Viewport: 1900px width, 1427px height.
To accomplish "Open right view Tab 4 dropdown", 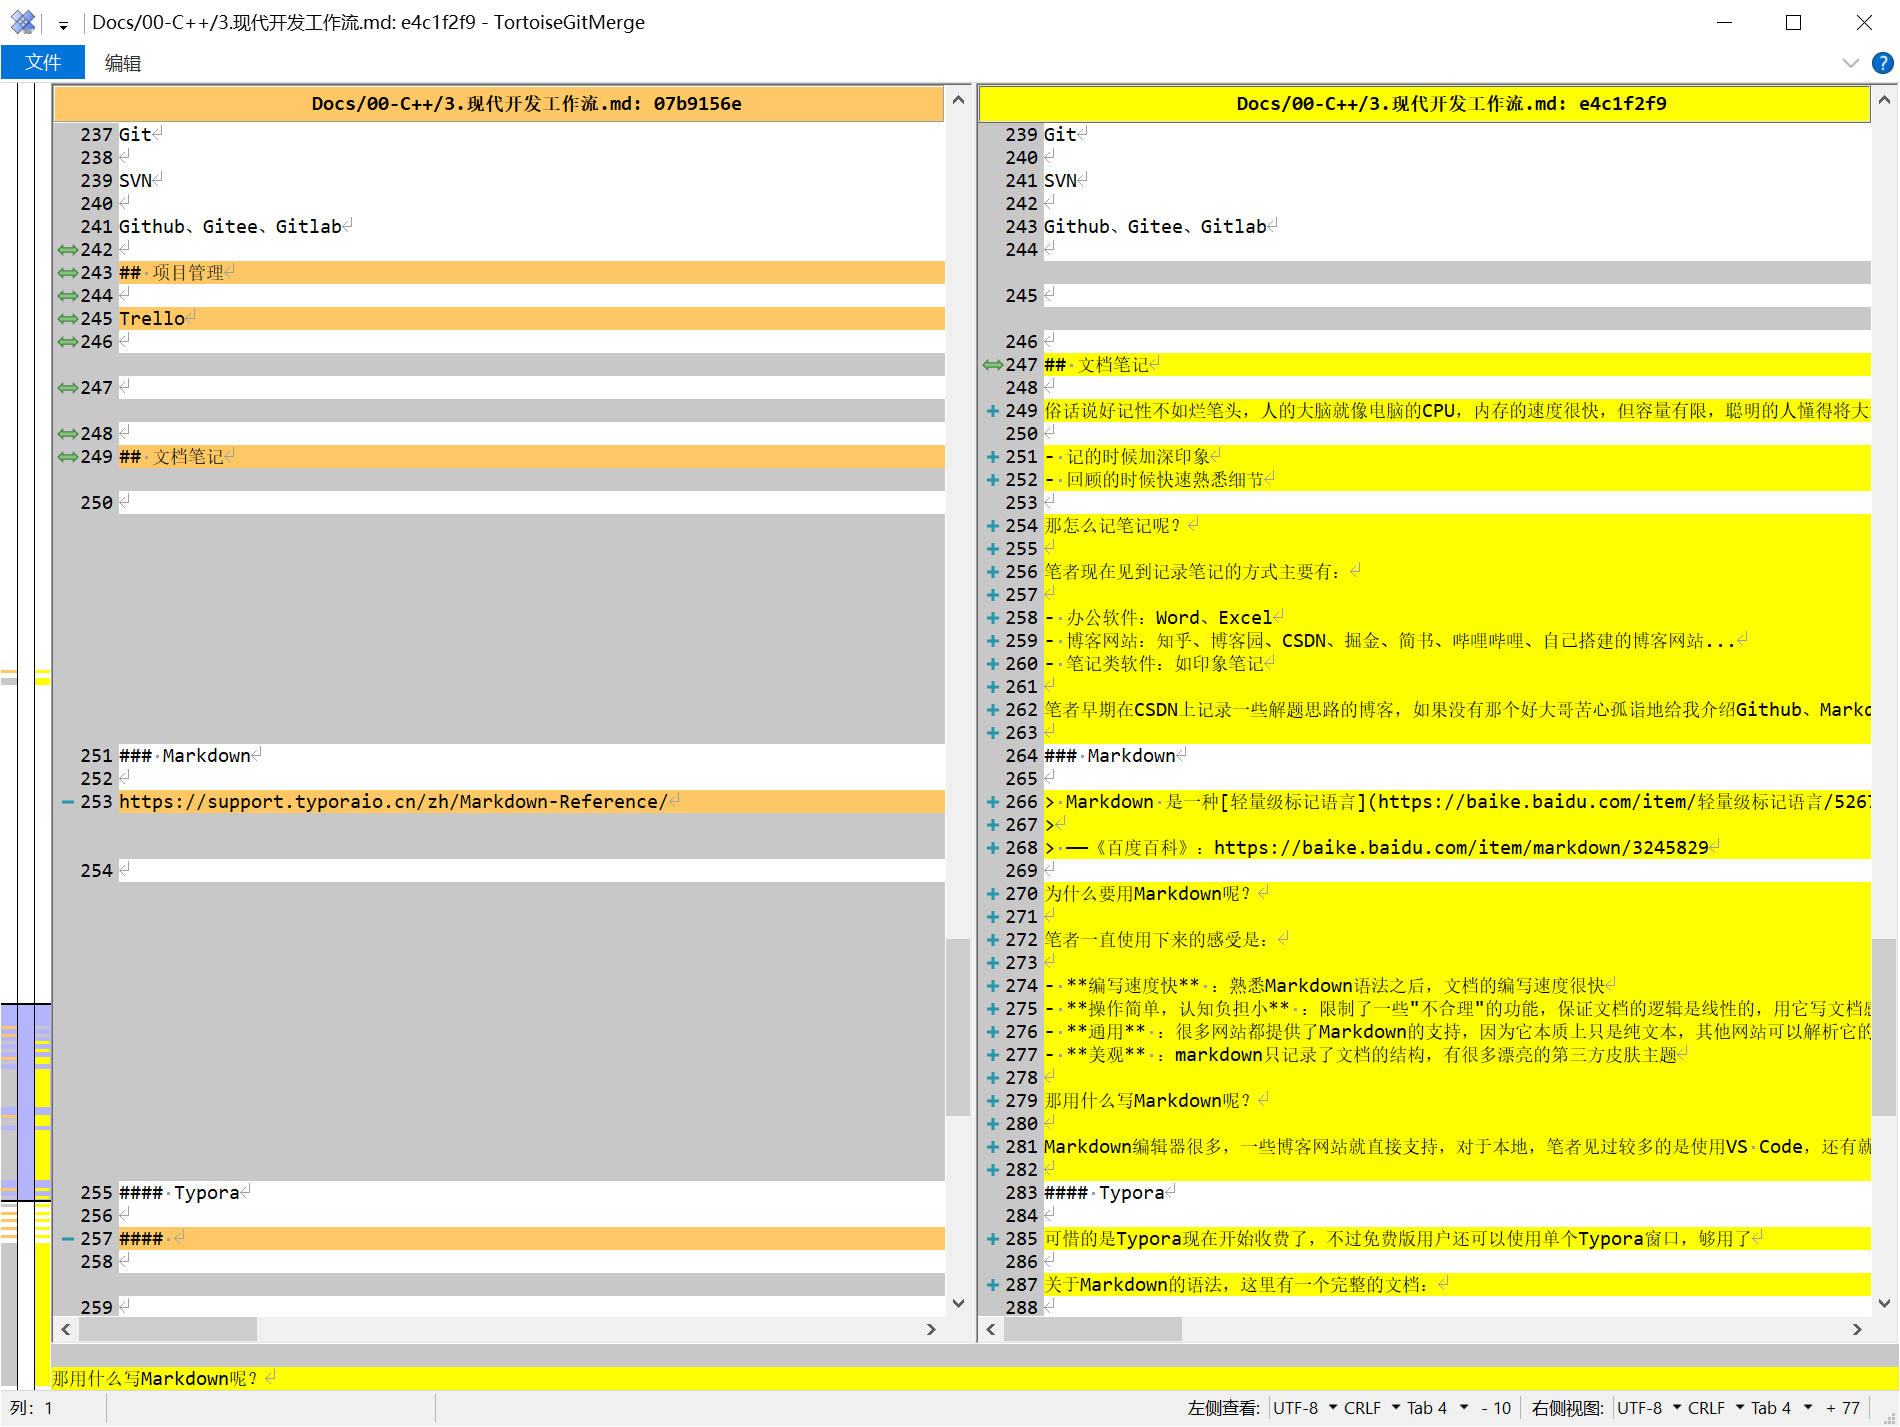I will tap(1780, 1408).
